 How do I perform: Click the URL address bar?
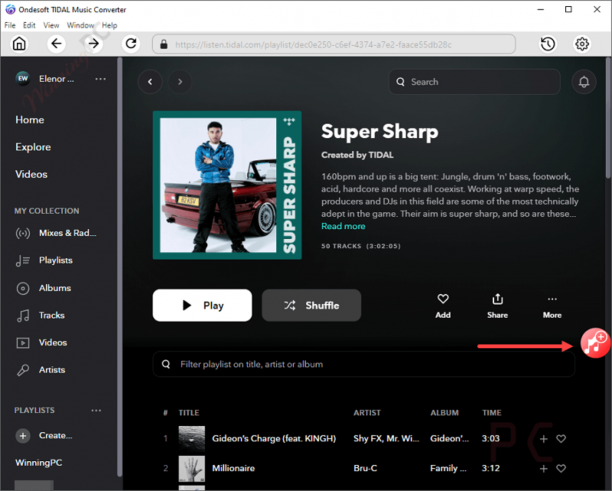[334, 44]
